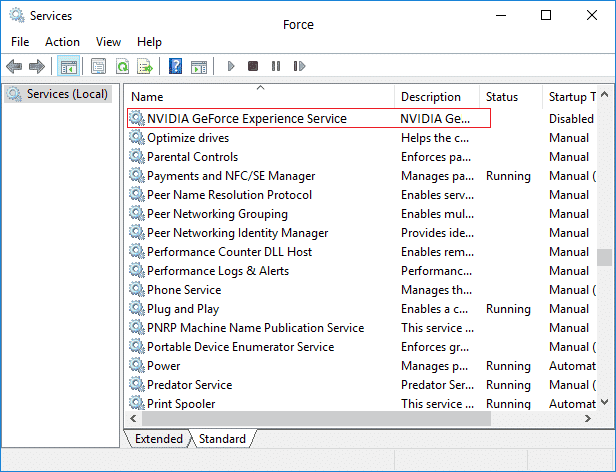
Task: Click the Export List toolbar icon
Action: coord(145,67)
